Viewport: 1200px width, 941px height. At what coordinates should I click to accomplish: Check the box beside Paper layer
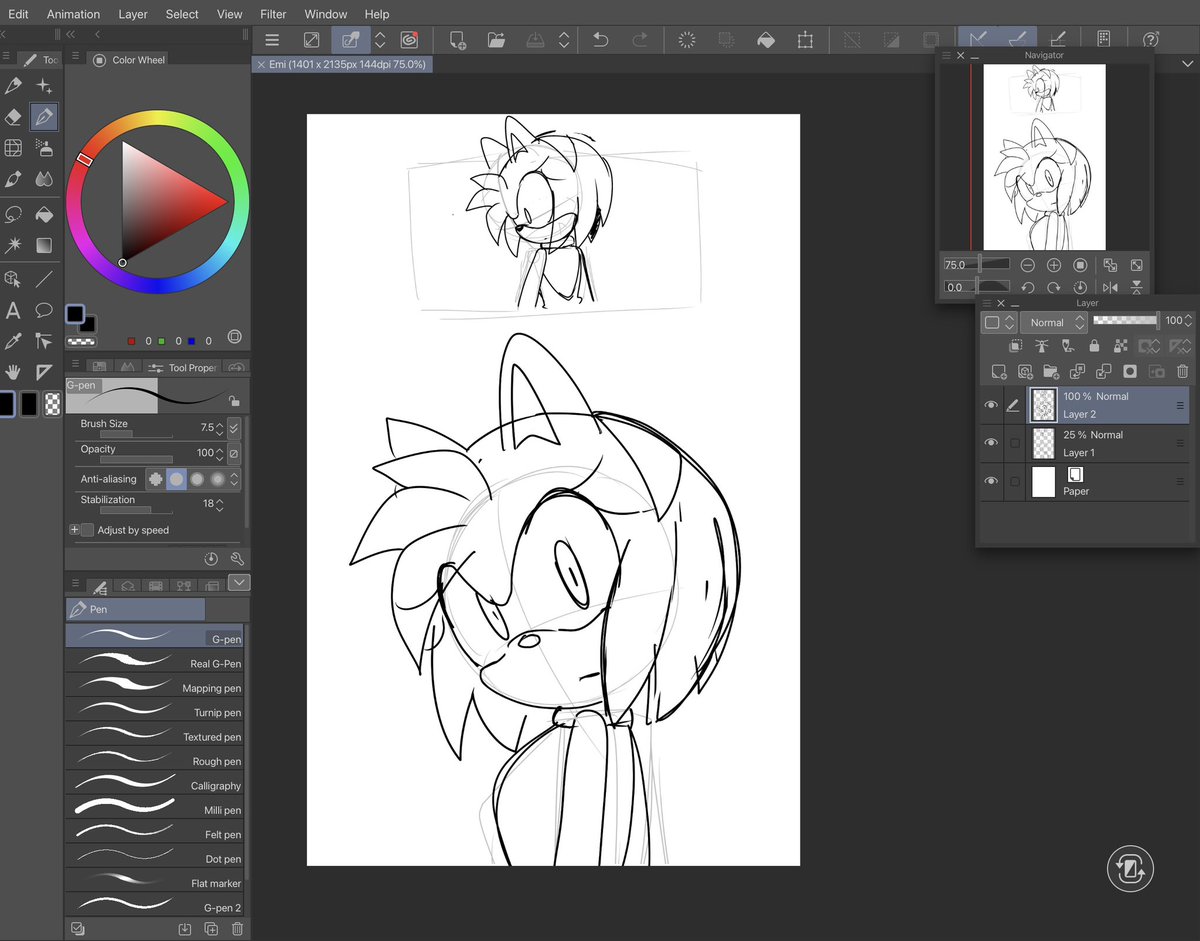[1015, 481]
